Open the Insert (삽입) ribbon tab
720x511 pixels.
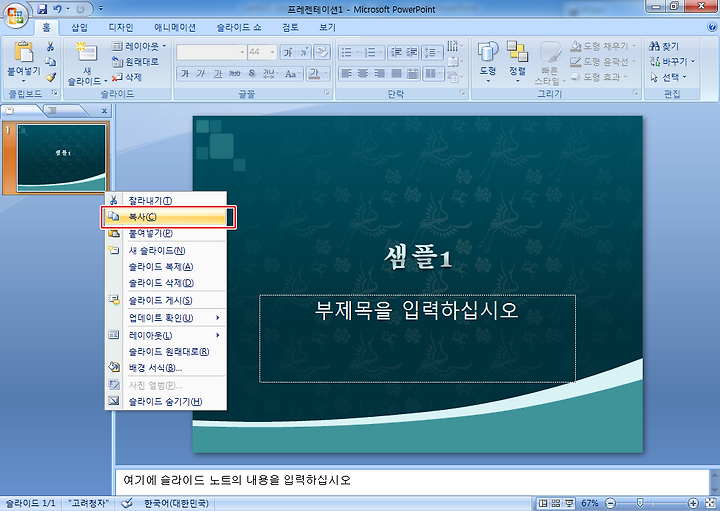(x=79, y=28)
